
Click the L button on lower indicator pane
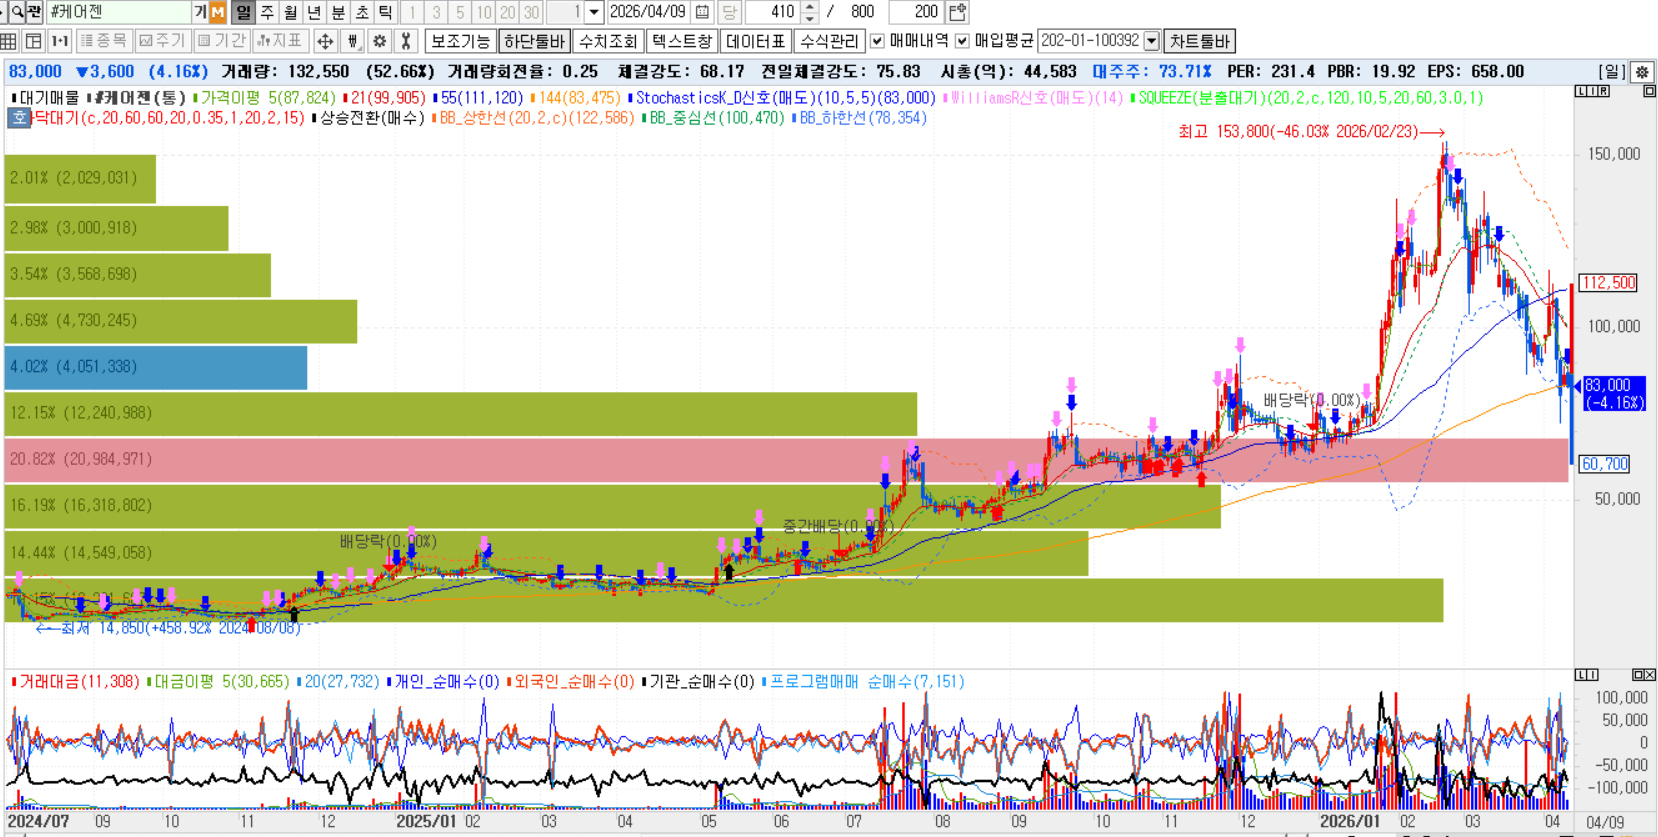point(1582,675)
